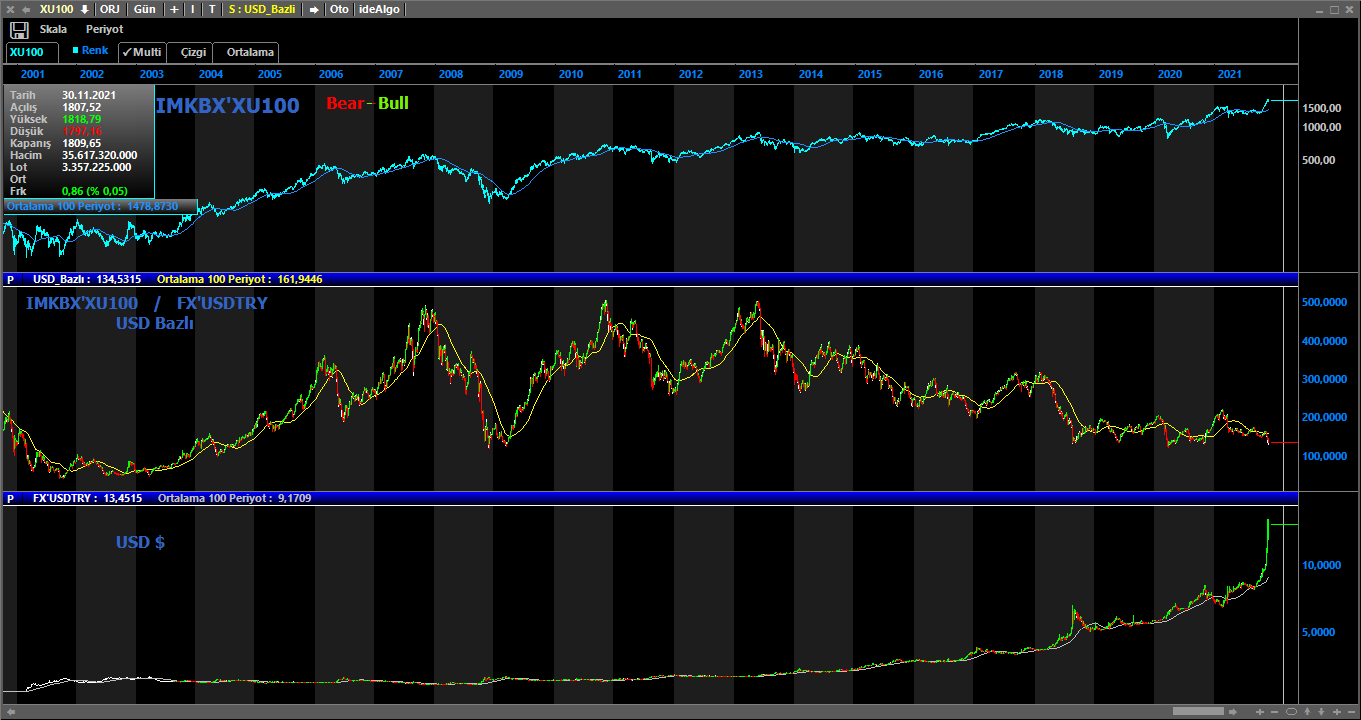Click the 2008 year label on timeline
Viewport: 1361px width, 720px height.
pos(450,74)
